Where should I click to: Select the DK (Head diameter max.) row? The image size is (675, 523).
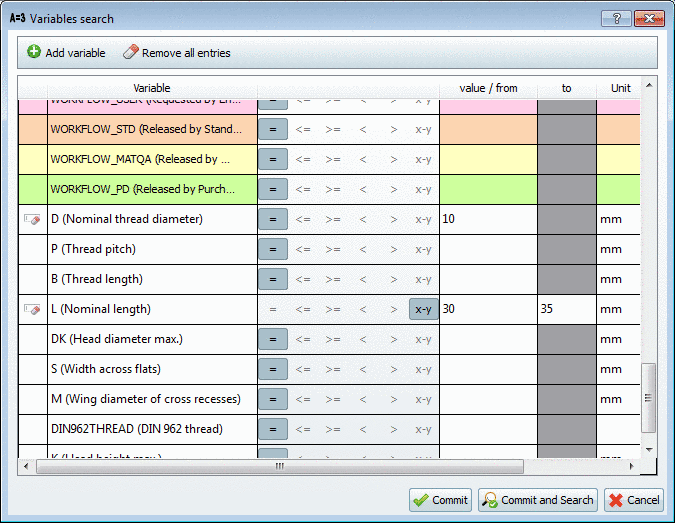point(152,339)
